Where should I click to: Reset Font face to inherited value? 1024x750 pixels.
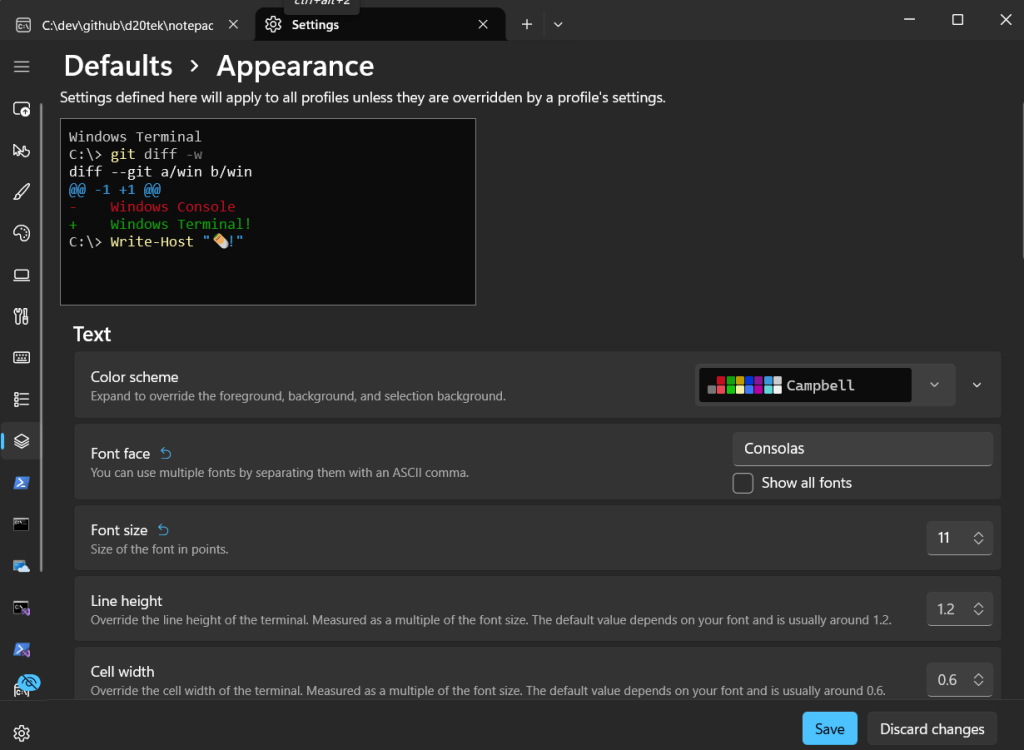(166, 453)
